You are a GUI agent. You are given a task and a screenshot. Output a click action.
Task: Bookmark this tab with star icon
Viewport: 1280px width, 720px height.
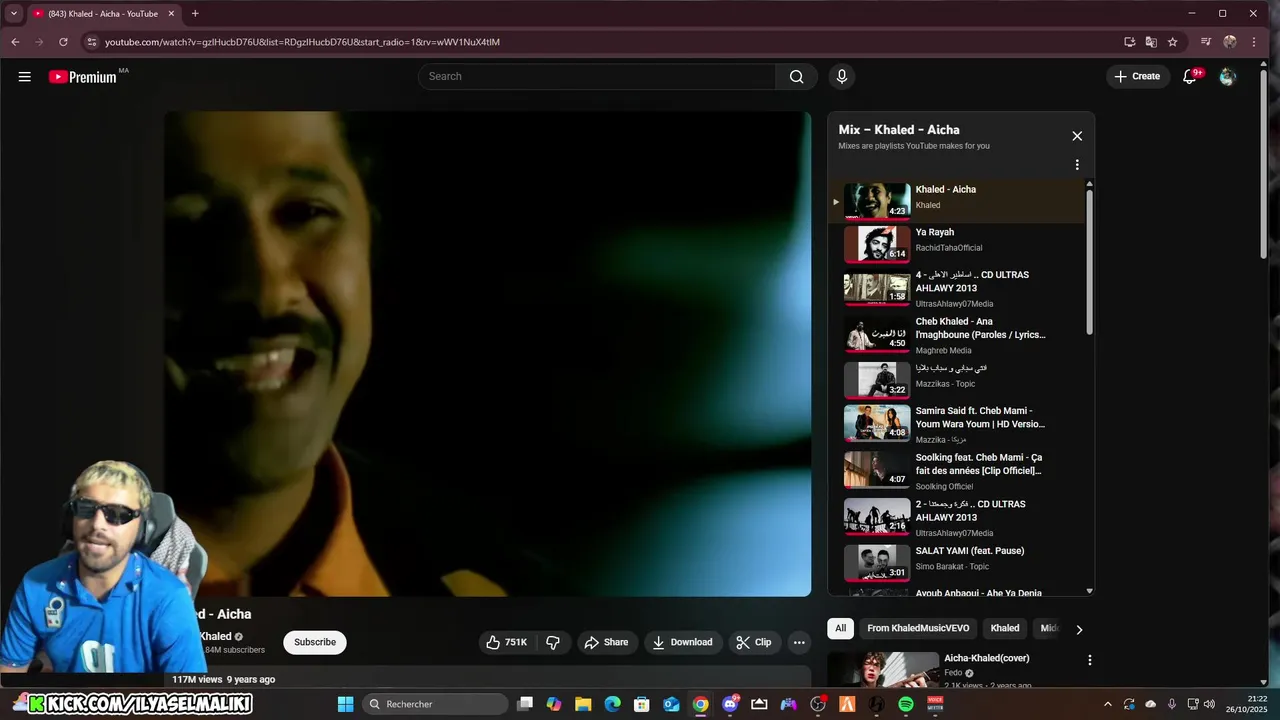1172,42
